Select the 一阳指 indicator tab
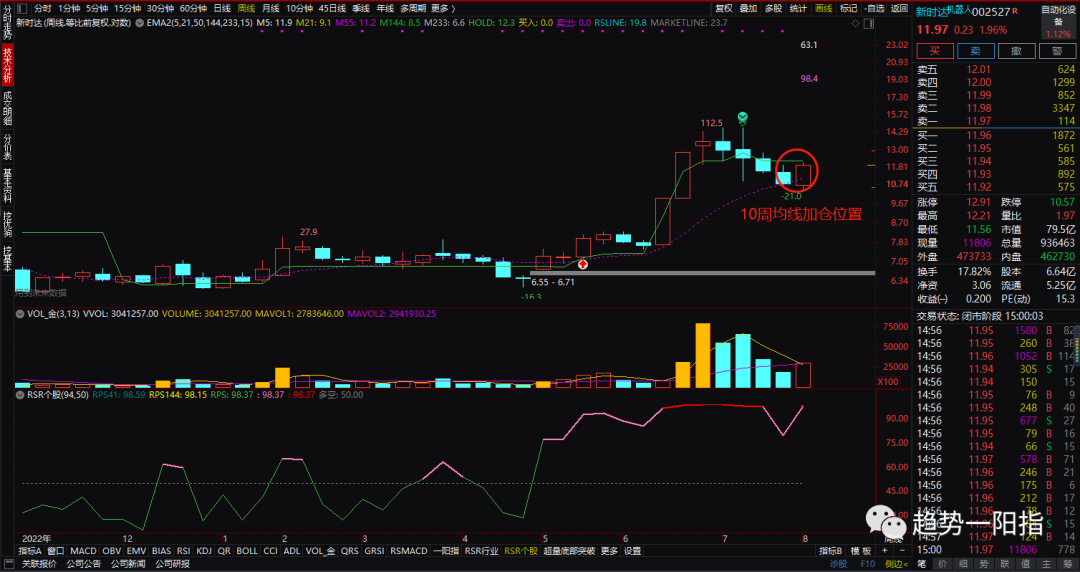1080x572 pixels. [446, 551]
